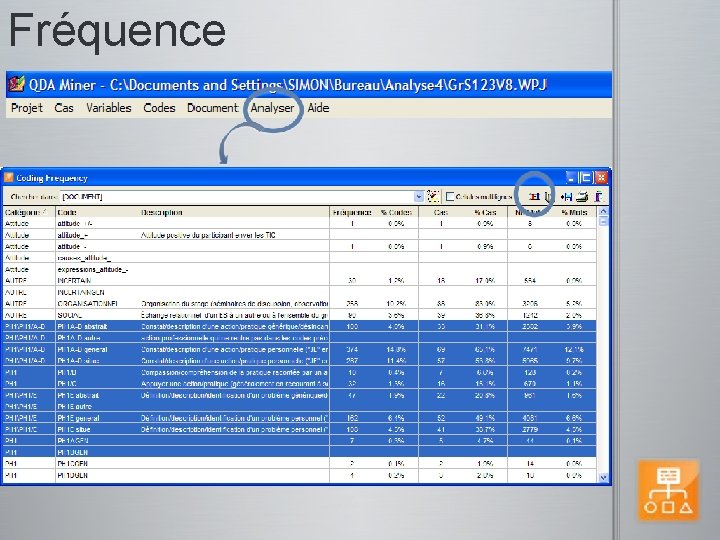This screenshot has height=540, width=720.
Task: Open the Projet menu
Action: click(x=27, y=108)
